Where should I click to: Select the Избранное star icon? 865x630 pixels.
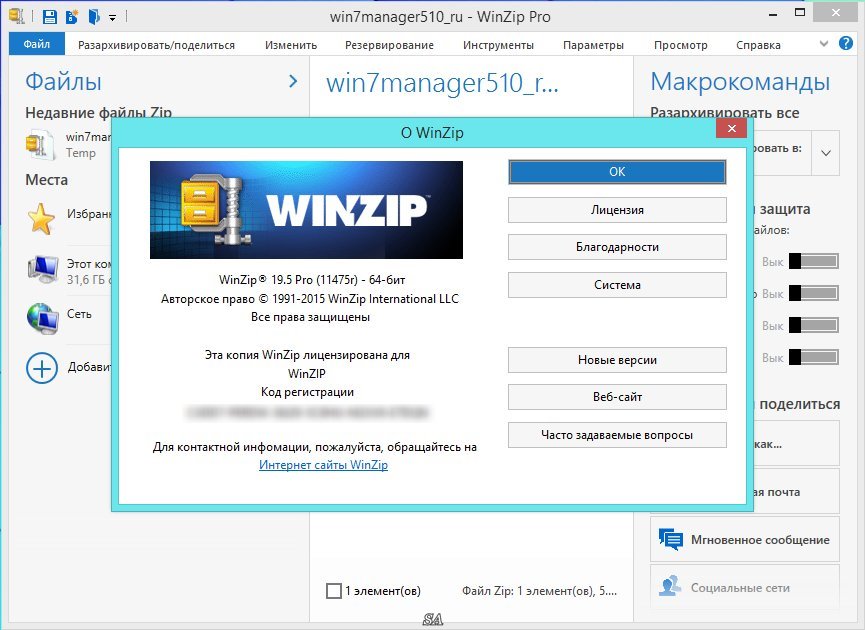41,218
